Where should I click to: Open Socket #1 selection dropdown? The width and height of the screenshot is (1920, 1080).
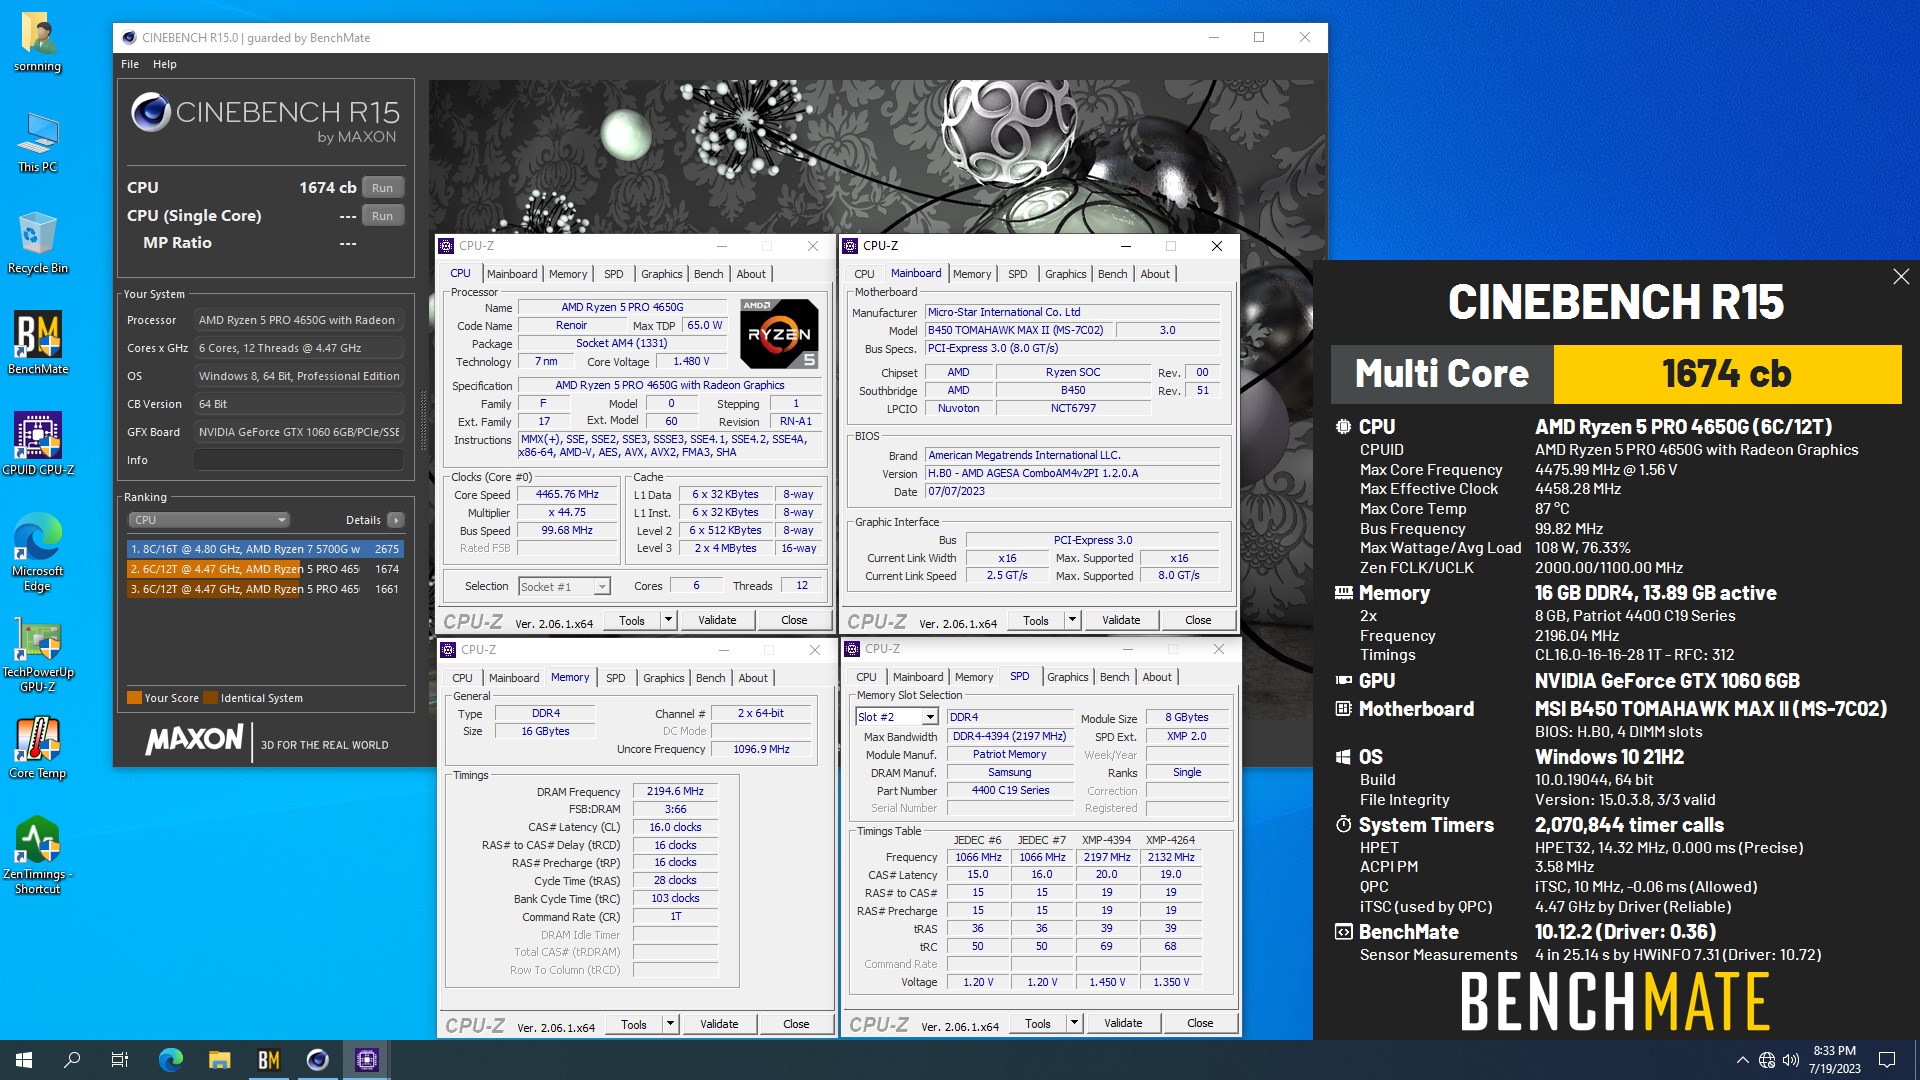click(x=565, y=587)
